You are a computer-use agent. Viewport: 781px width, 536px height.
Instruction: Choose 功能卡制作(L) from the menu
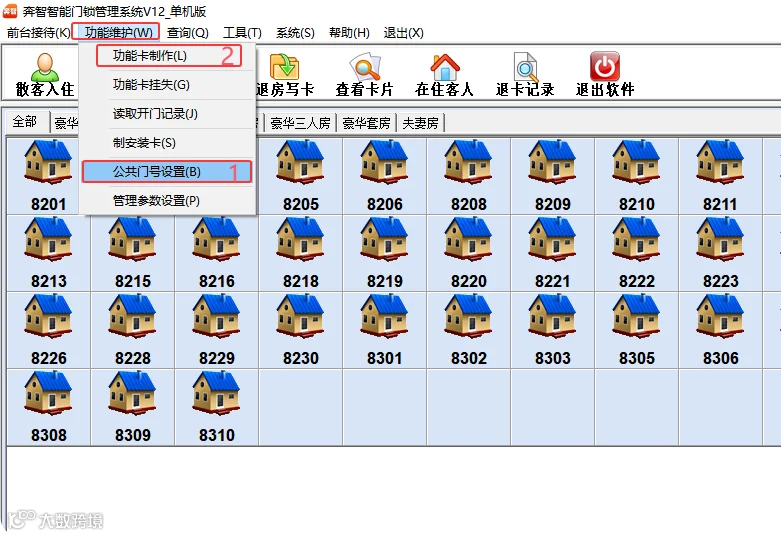pos(168,56)
